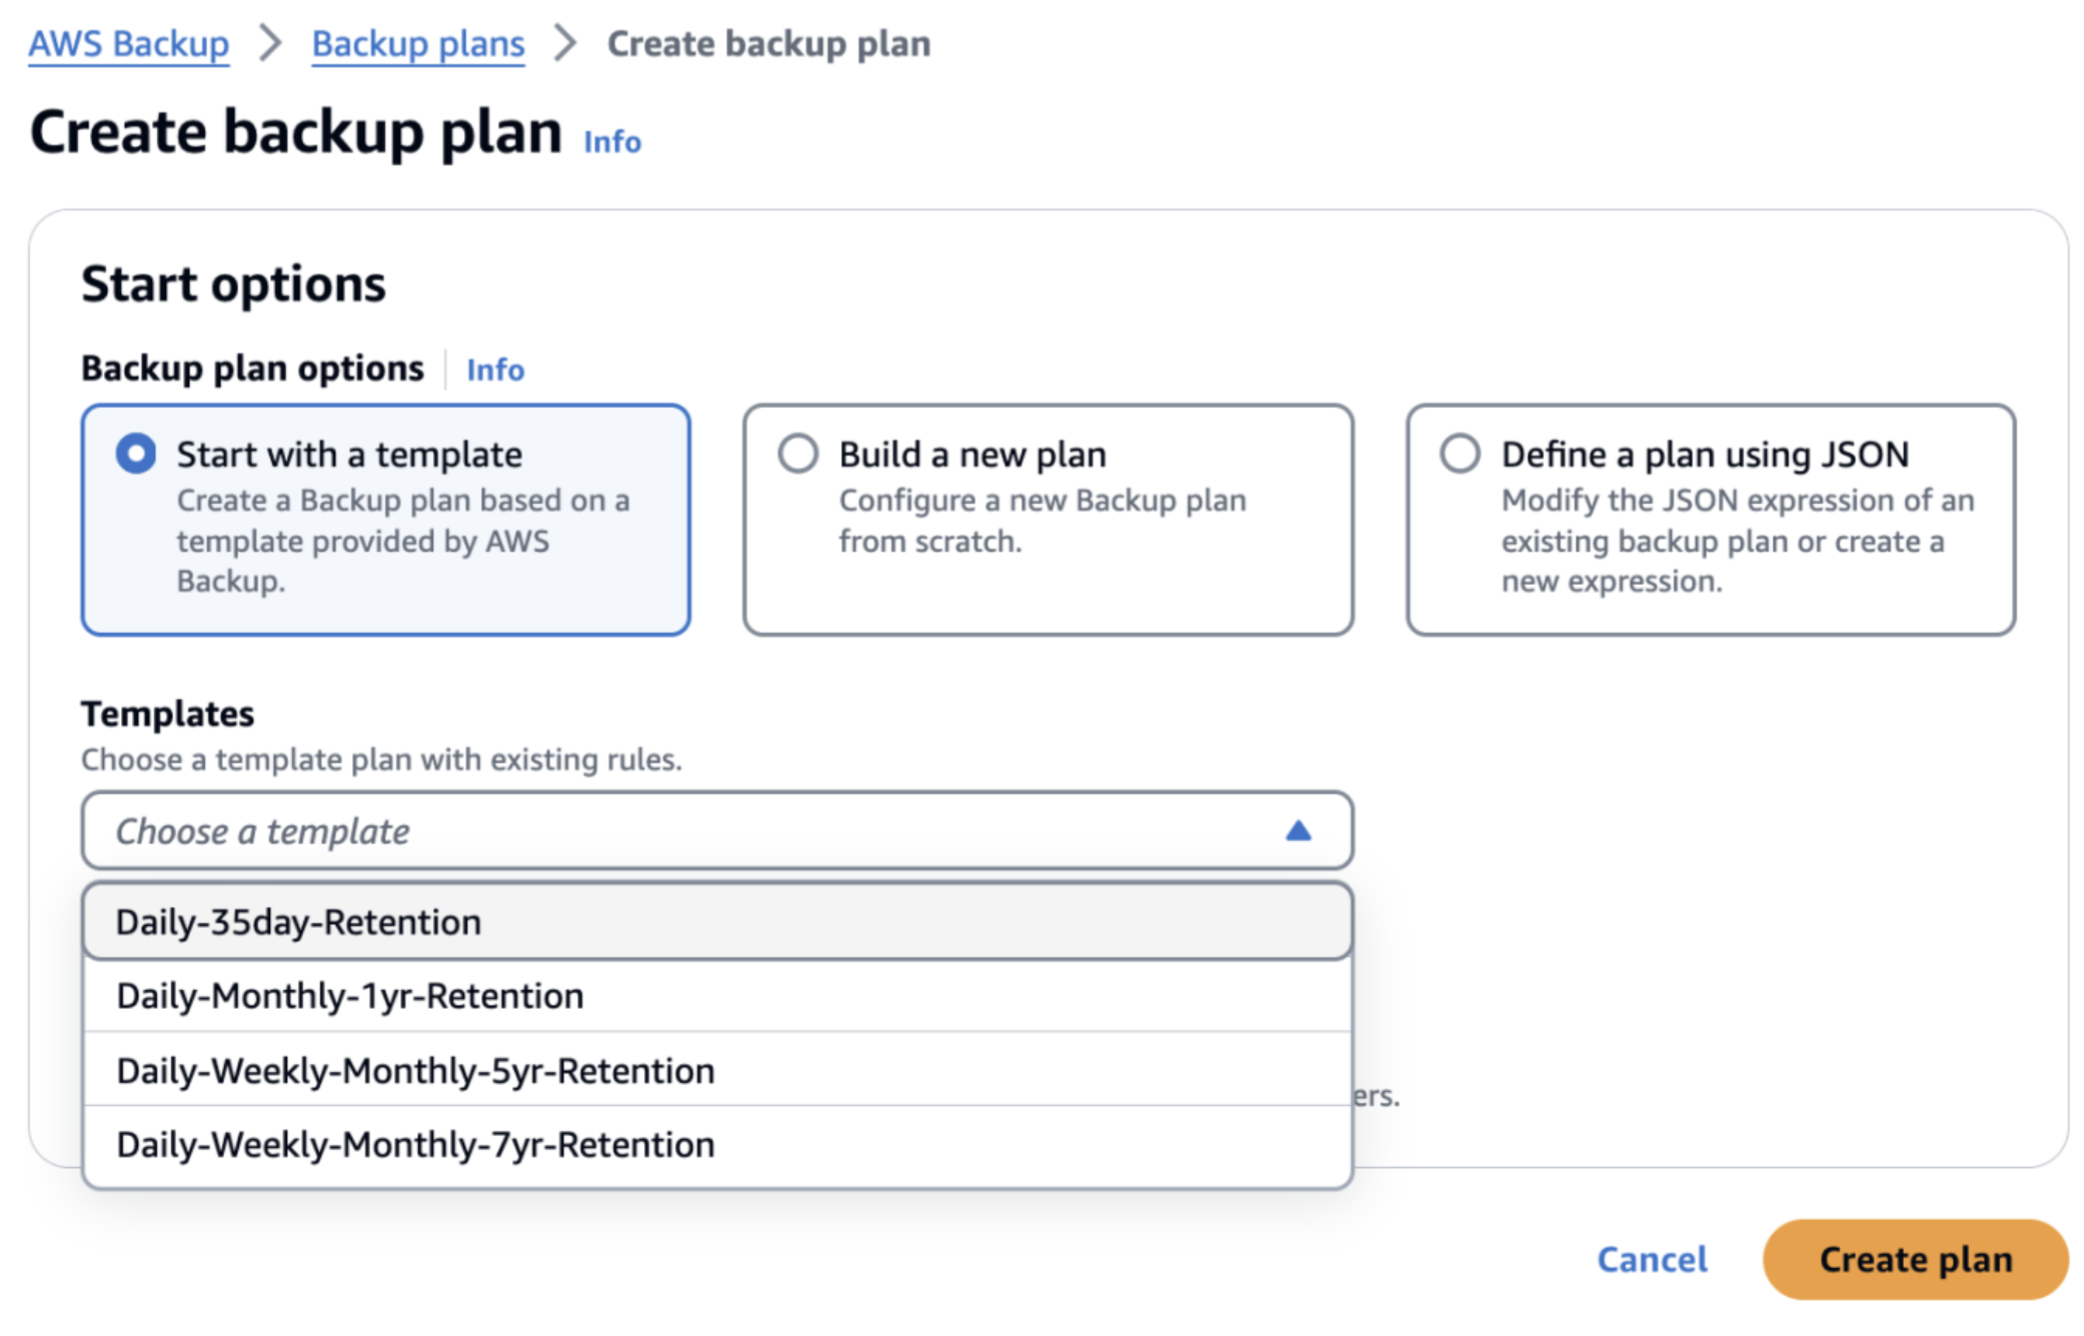
Task: Select the Start with a template radio
Action: click(136, 453)
